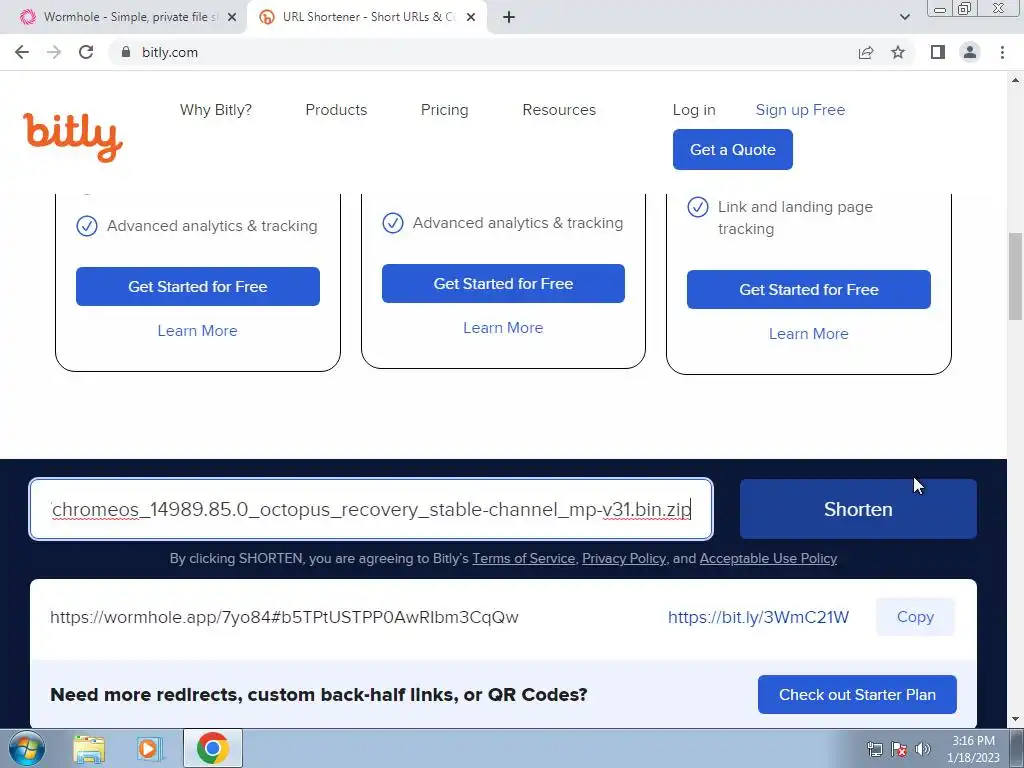
Task: Click the site lock icon in address bar
Action: [x=126, y=52]
